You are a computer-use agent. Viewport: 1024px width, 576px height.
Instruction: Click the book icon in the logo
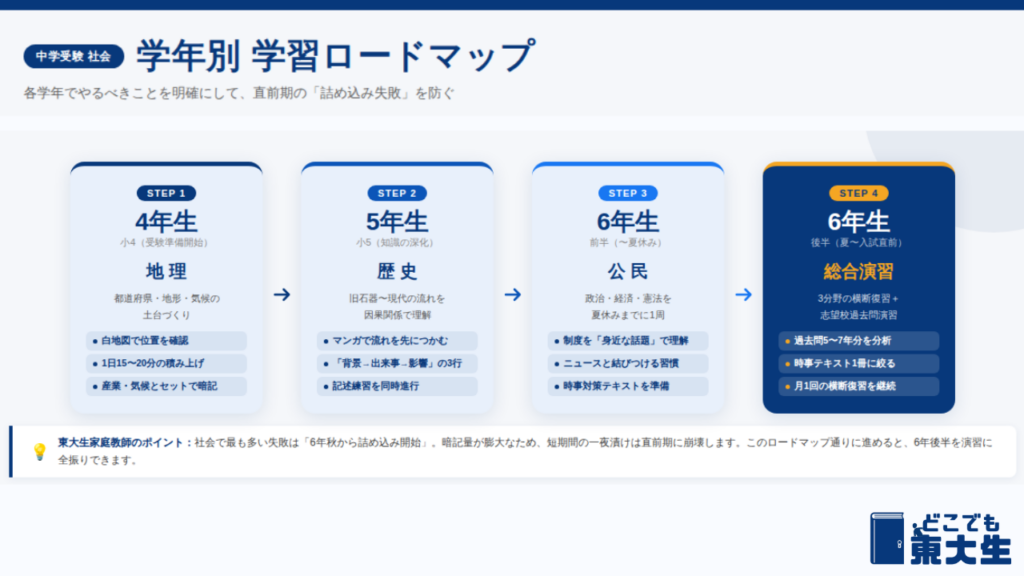point(887,538)
